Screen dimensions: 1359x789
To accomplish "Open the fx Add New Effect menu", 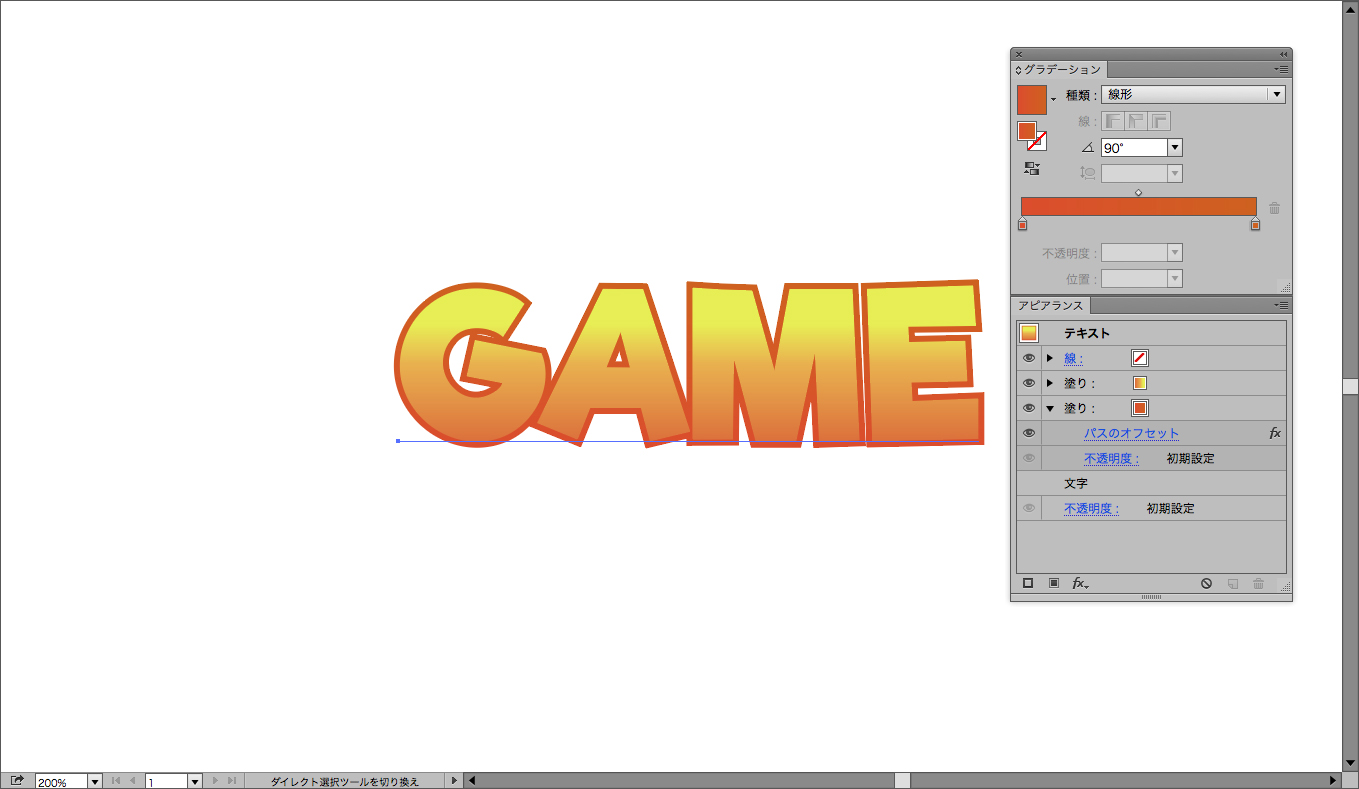I will point(1080,583).
